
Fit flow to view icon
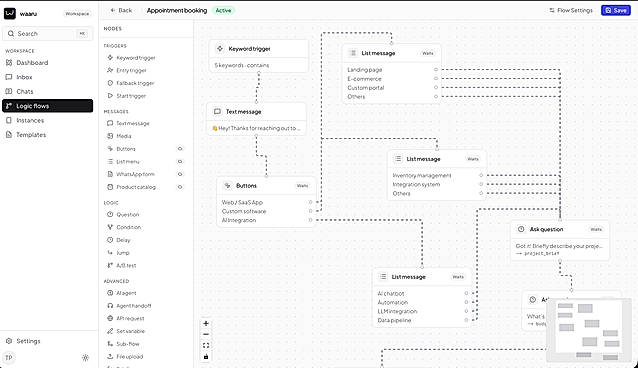[x=206, y=345]
